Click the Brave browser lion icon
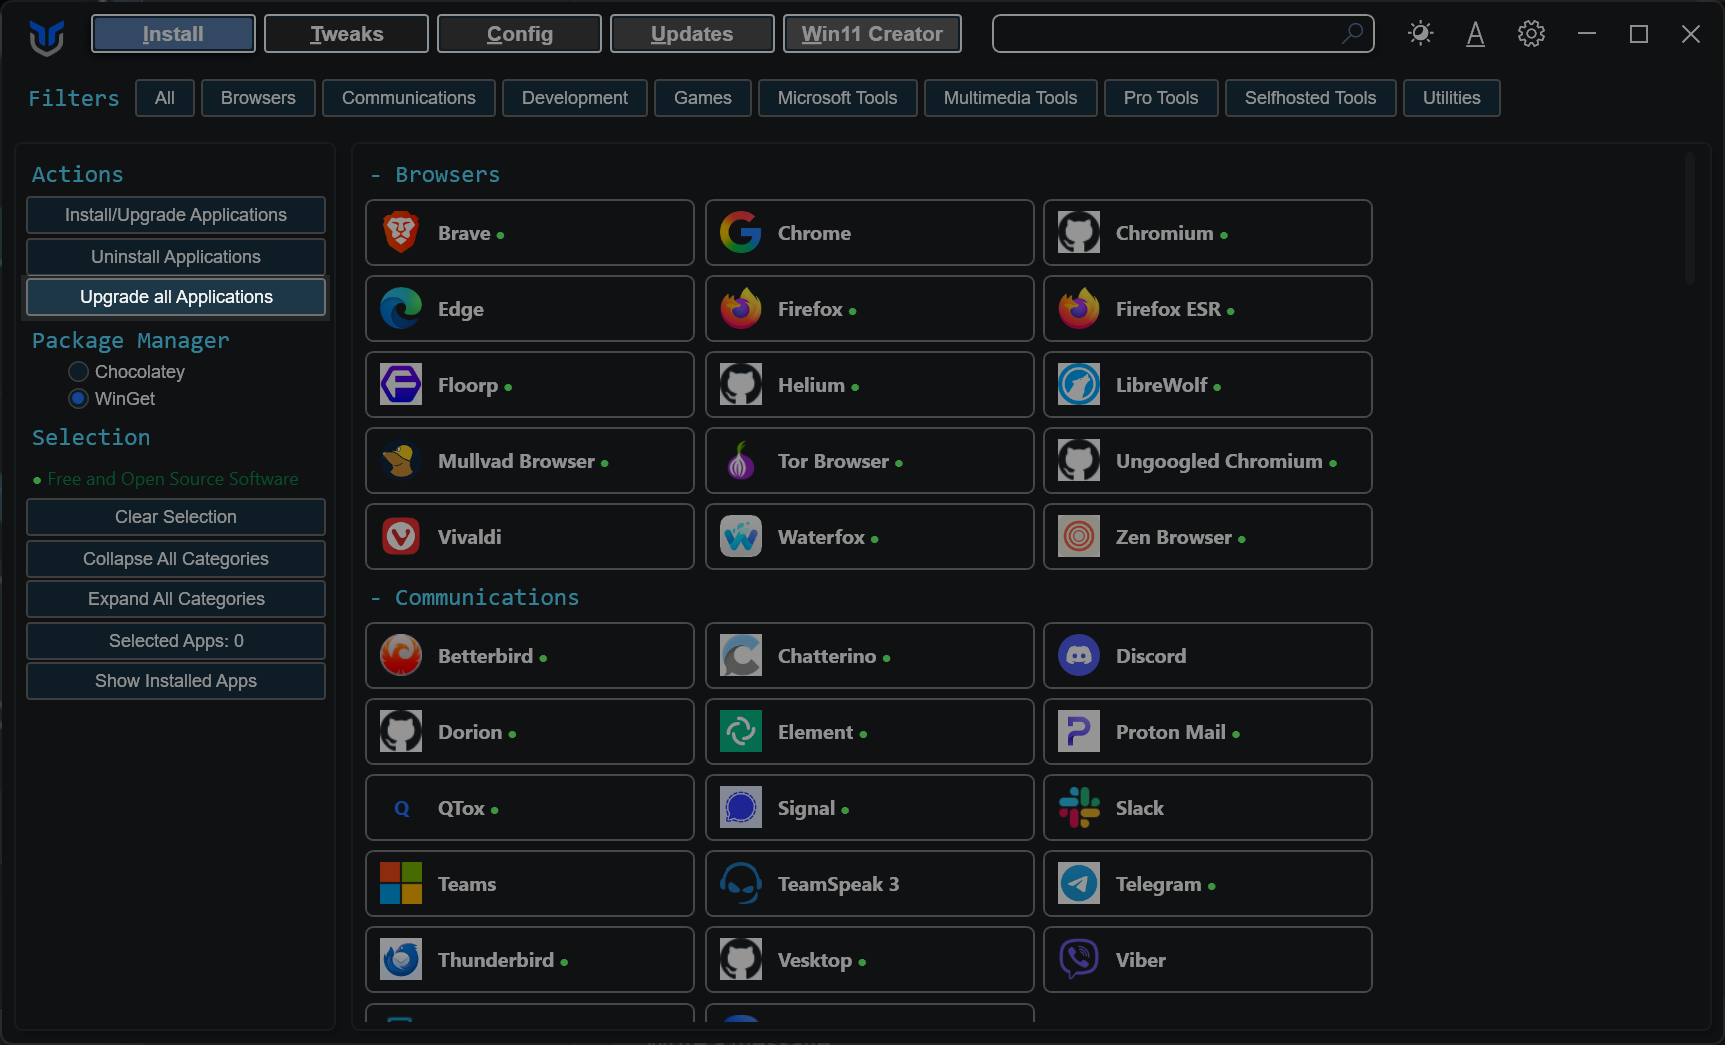This screenshot has height=1045, width=1725. [x=401, y=233]
